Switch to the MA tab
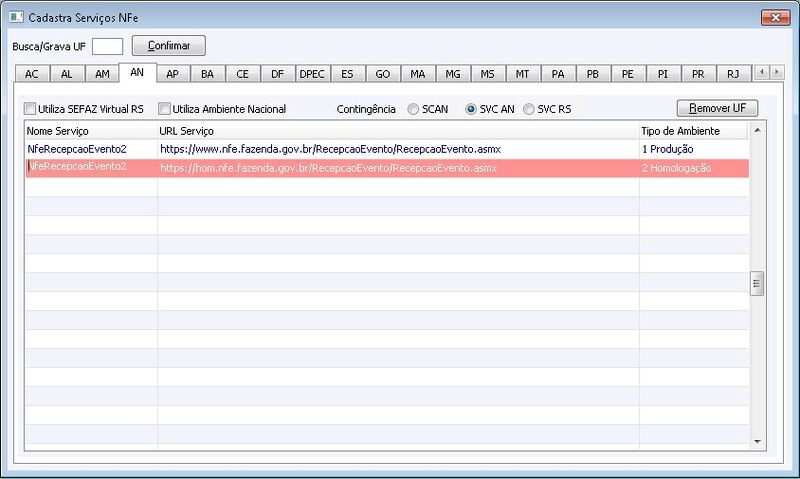Screen dimensions: 800x479 point(418,74)
